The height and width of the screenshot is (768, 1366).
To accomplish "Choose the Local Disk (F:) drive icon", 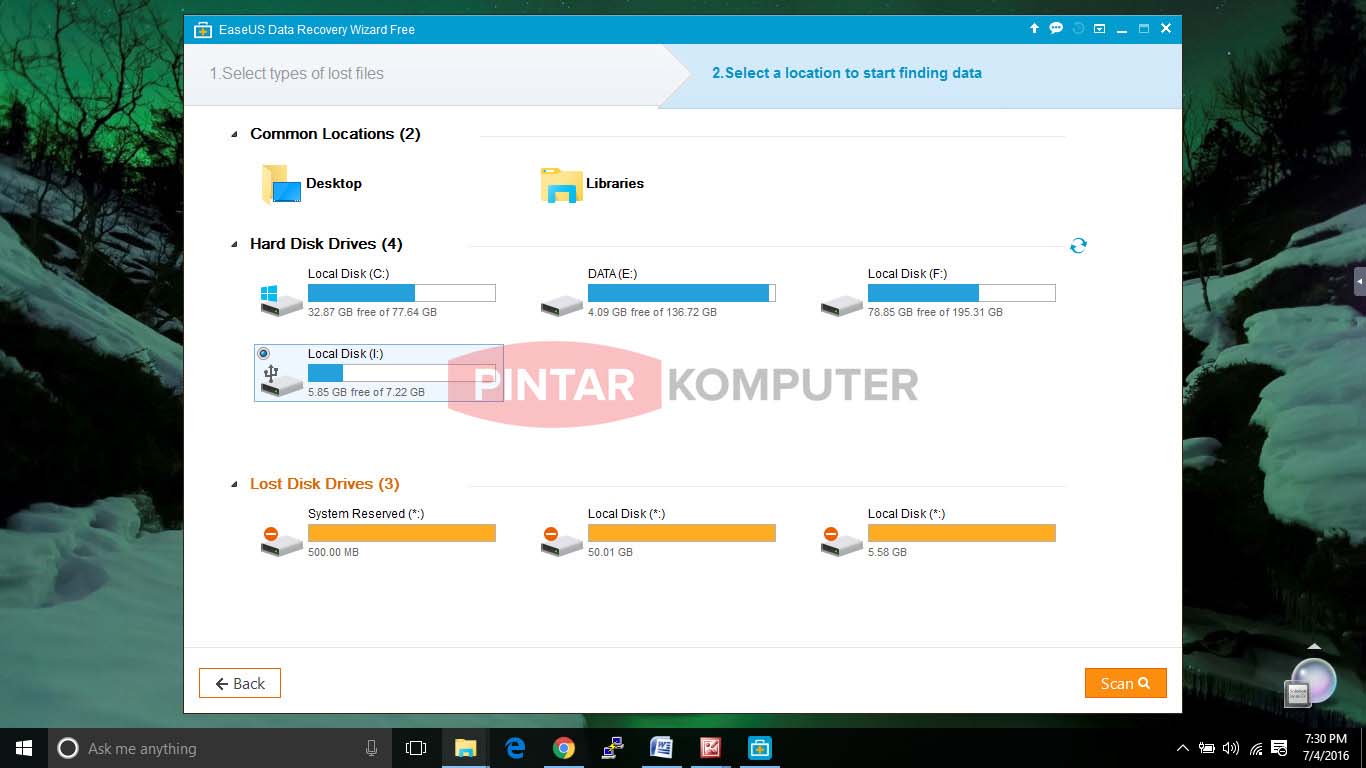I will [x=841, y=304].
